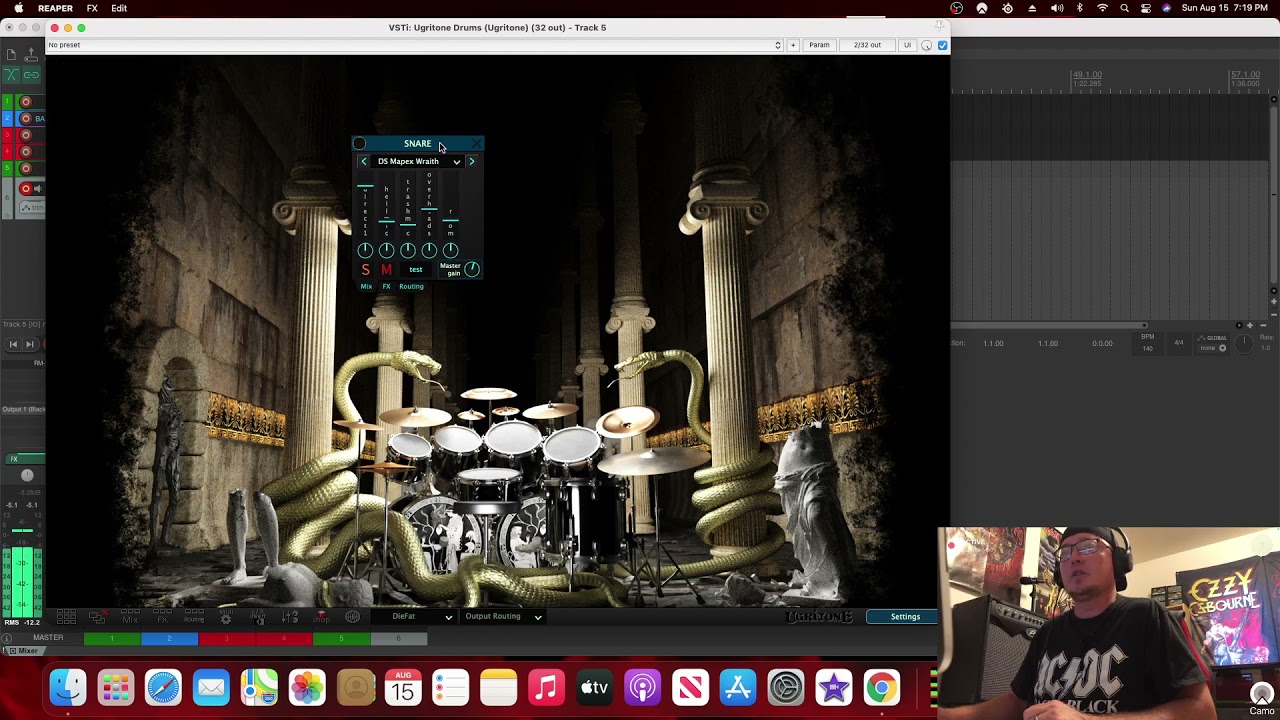Select mixer channel 1 green strip
Screen dimensions: 1280x720
(x=112, y=638)
